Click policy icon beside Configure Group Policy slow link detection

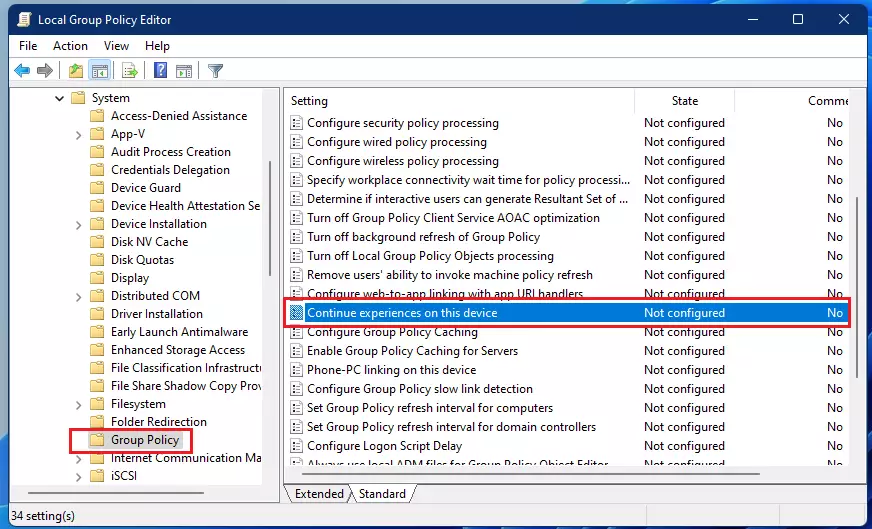click(296, 389)
